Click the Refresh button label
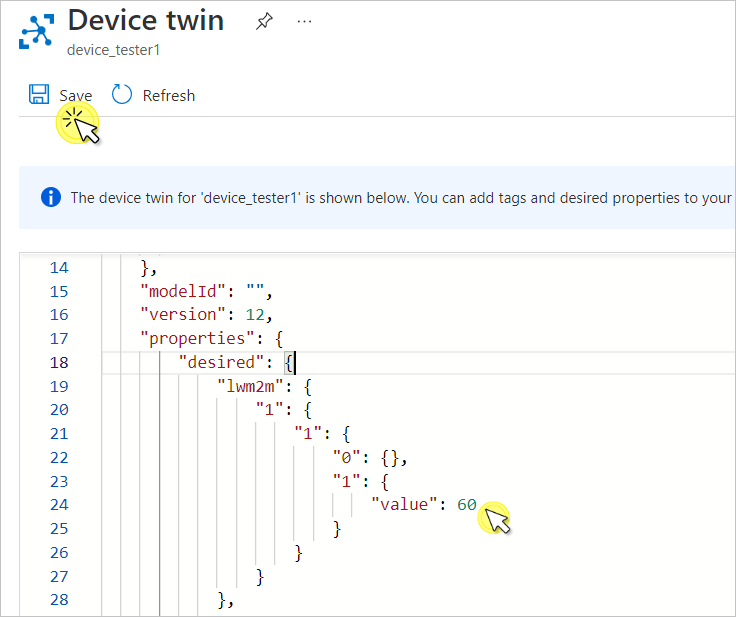This screenshot has height=617, width=736. tap(169, 96)
